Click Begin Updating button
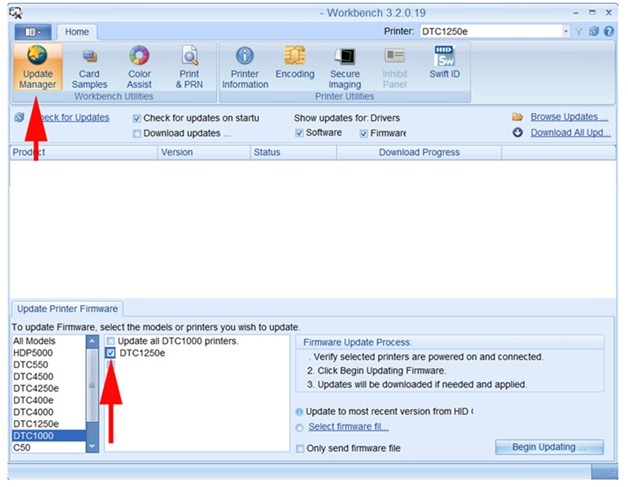628x487 pixels. [x=551, y=447]
